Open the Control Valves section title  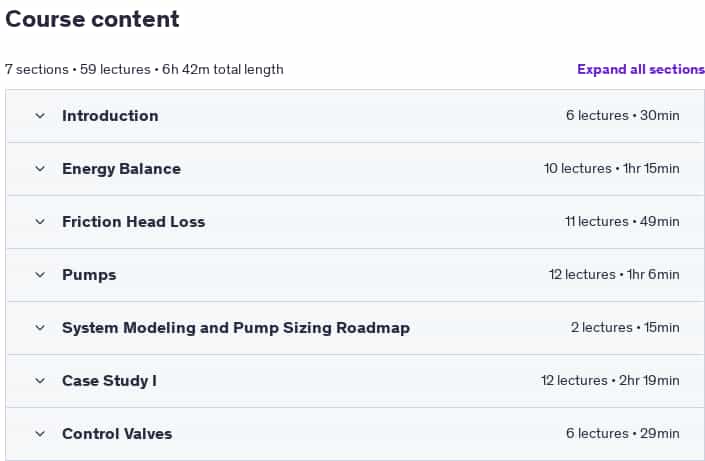tap(117, 434)
